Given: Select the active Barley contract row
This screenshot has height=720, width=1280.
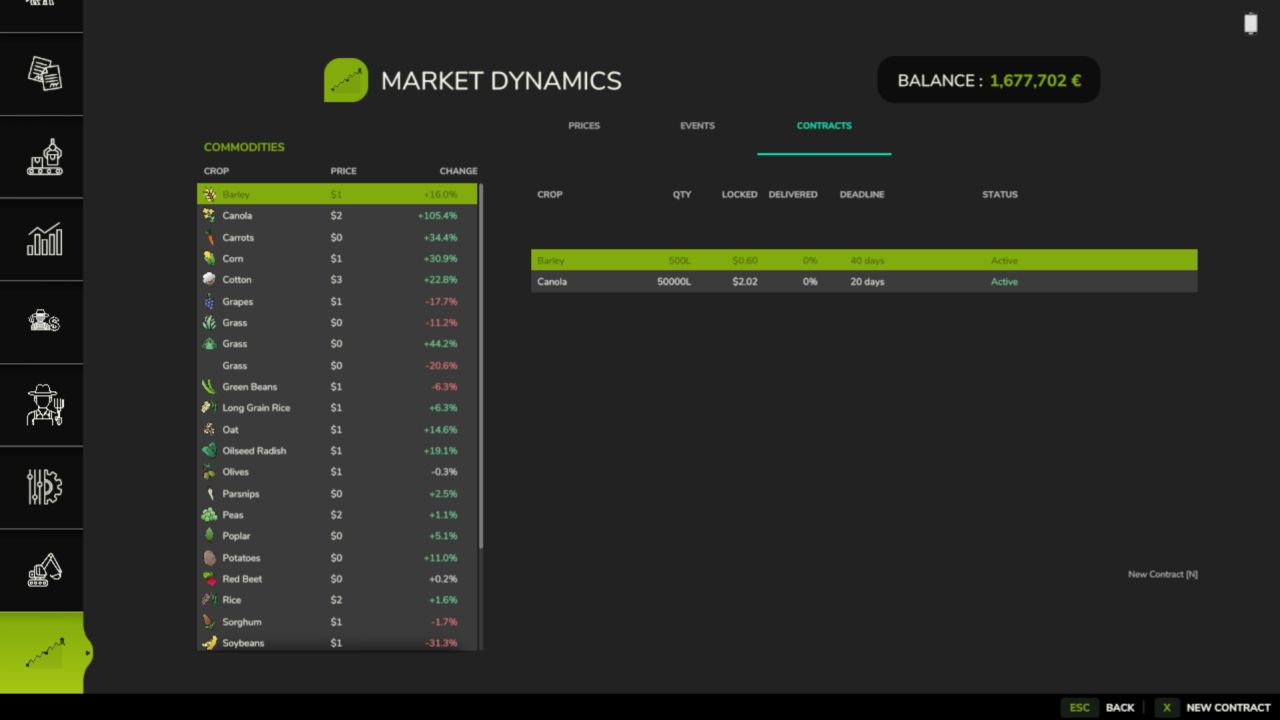Looking at the screenshot, I should point(863,260).
